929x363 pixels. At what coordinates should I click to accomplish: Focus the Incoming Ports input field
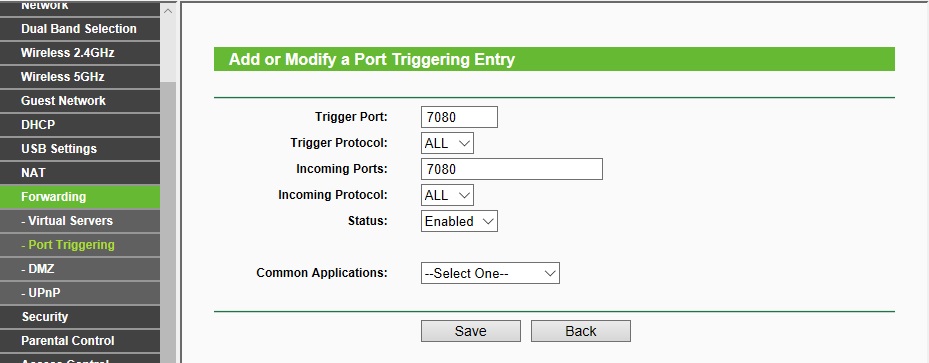coord(512,169)
